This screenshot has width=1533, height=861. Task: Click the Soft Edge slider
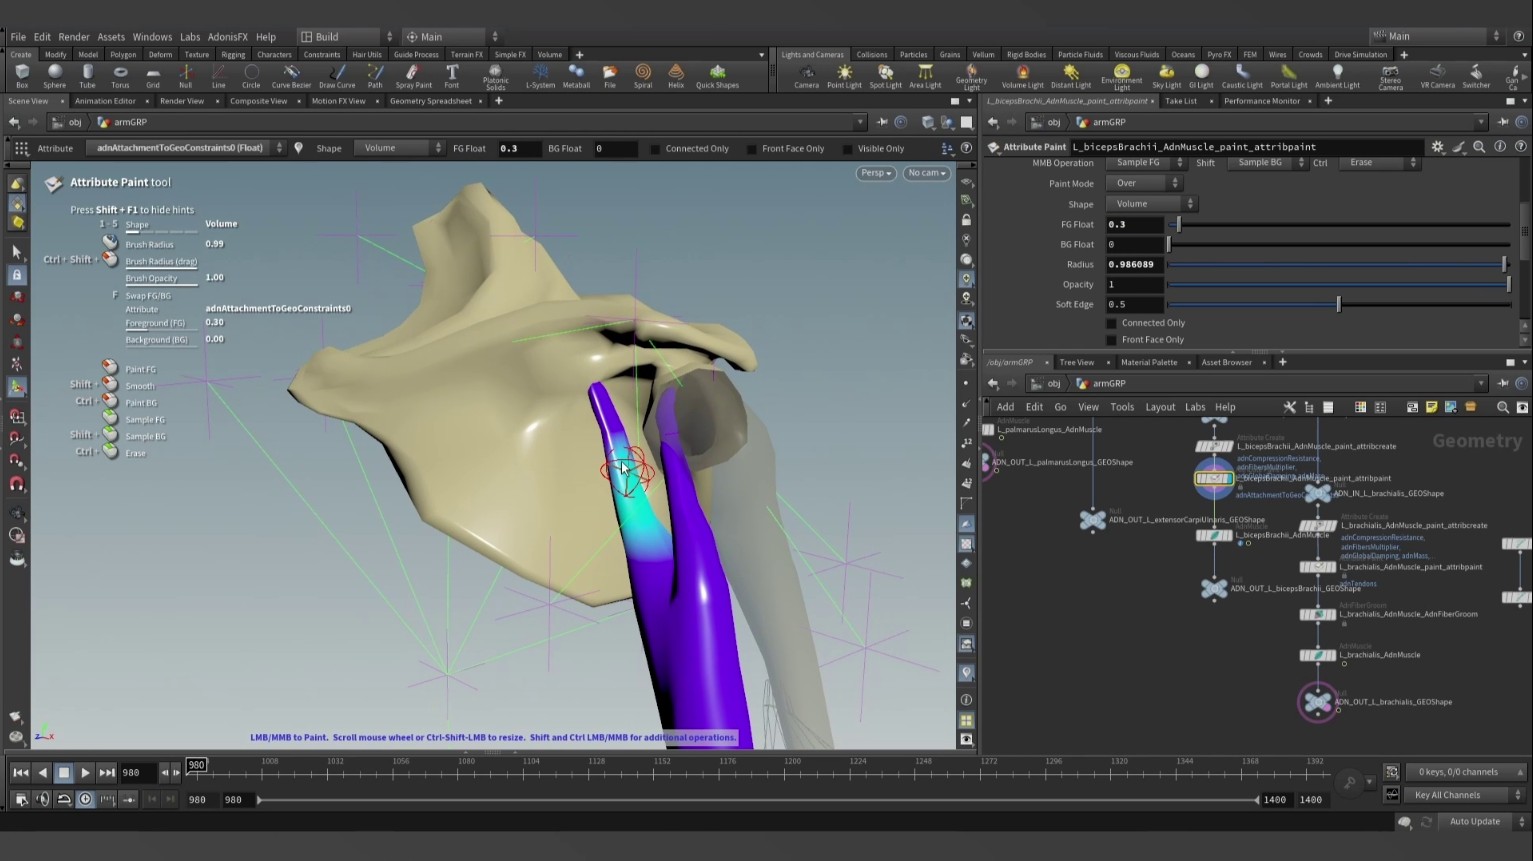[x=1338, y=304]
